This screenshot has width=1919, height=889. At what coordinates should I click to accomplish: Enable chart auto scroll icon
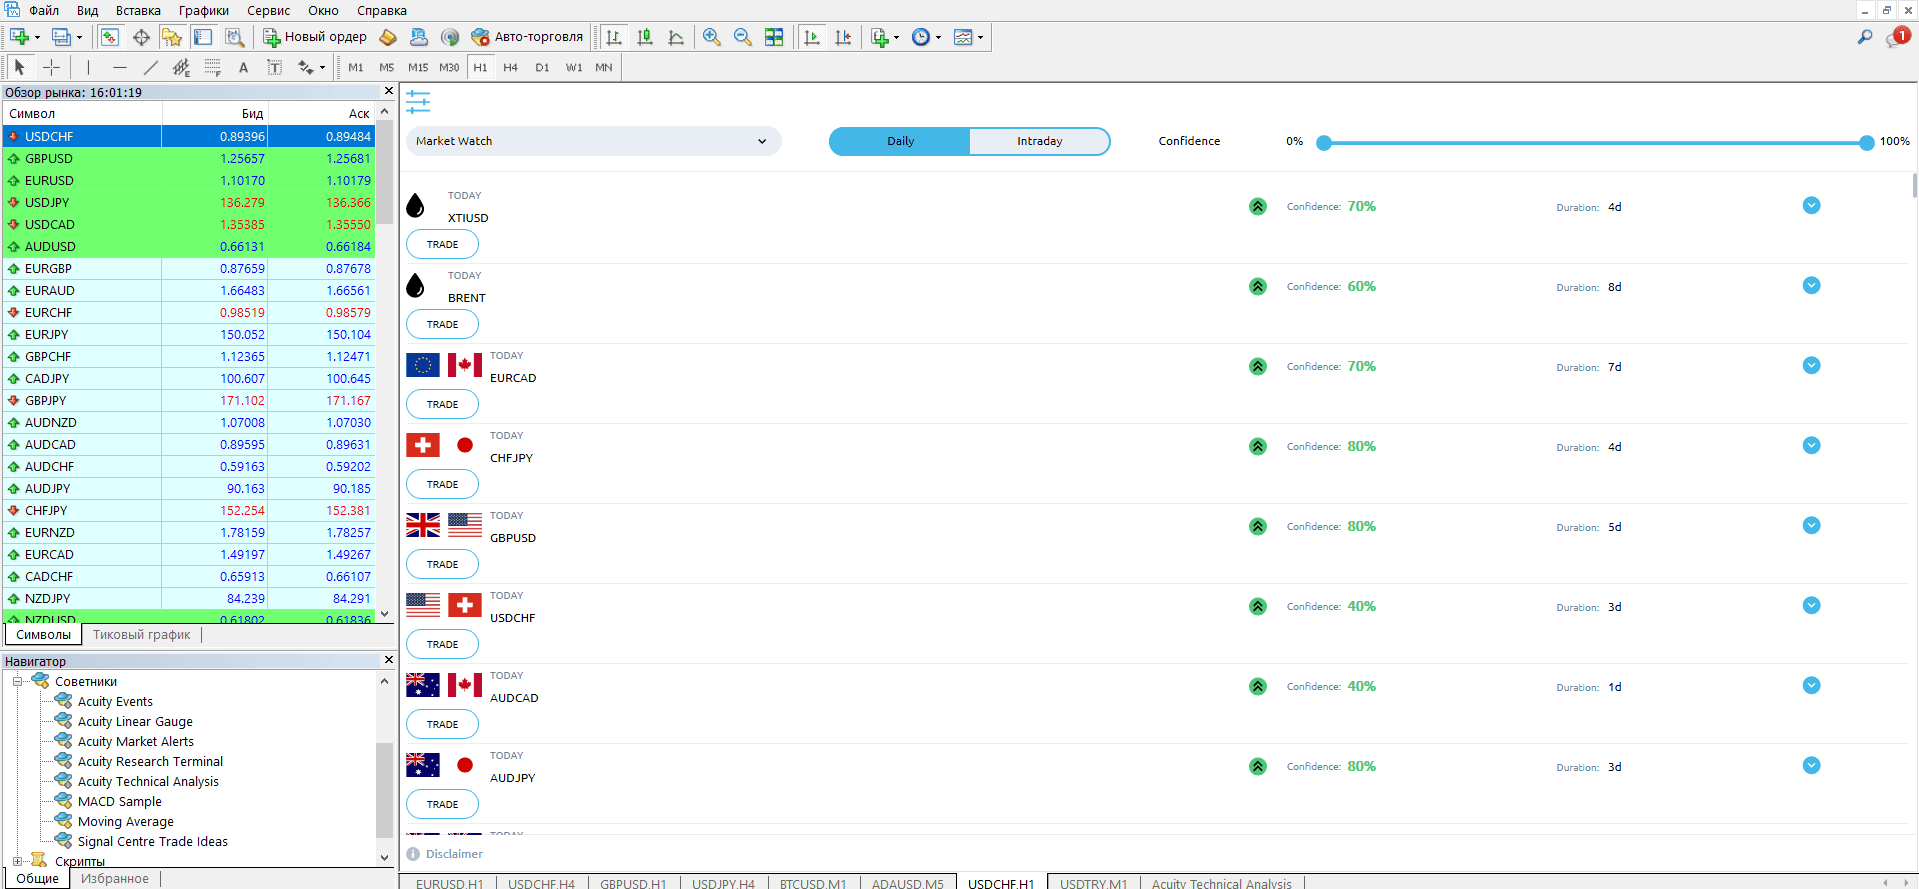click(812, 37)
